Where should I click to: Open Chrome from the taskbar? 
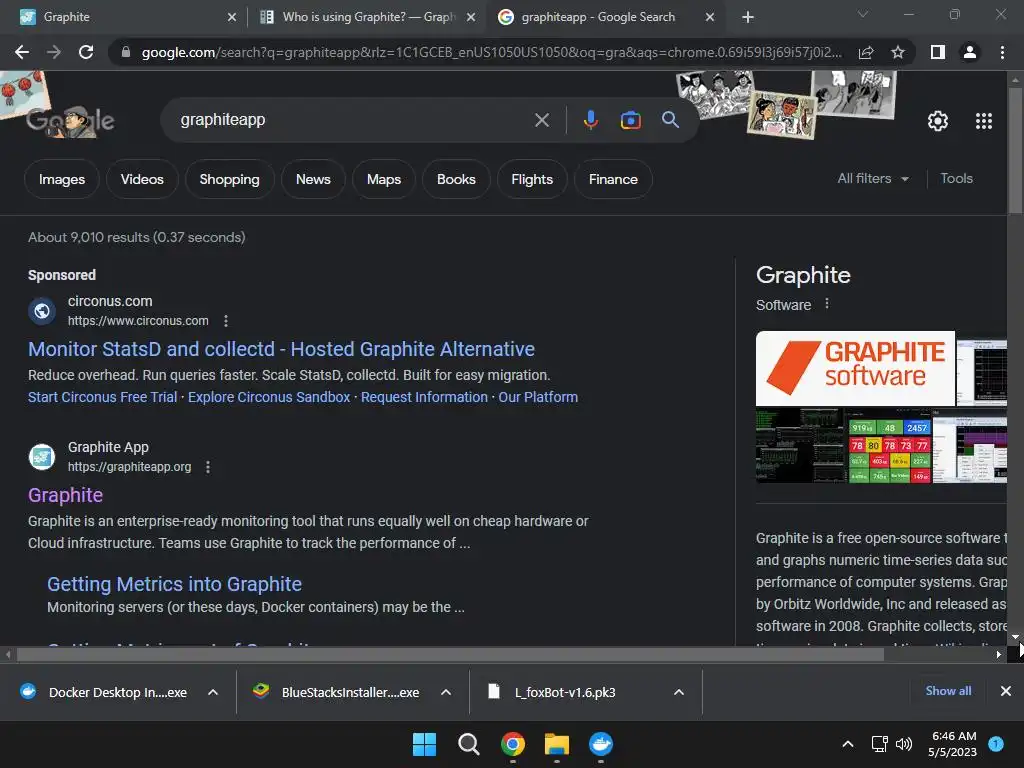pos(513,744)
